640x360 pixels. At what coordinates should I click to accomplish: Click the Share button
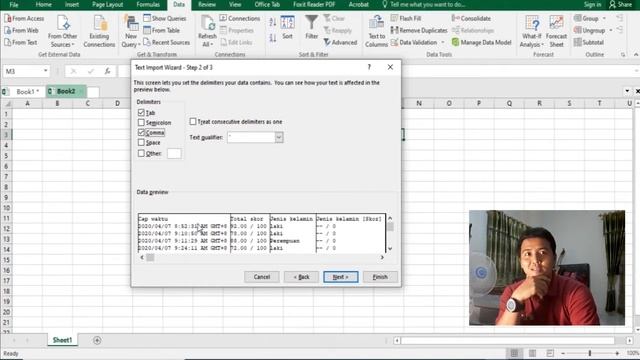point(620,4)
